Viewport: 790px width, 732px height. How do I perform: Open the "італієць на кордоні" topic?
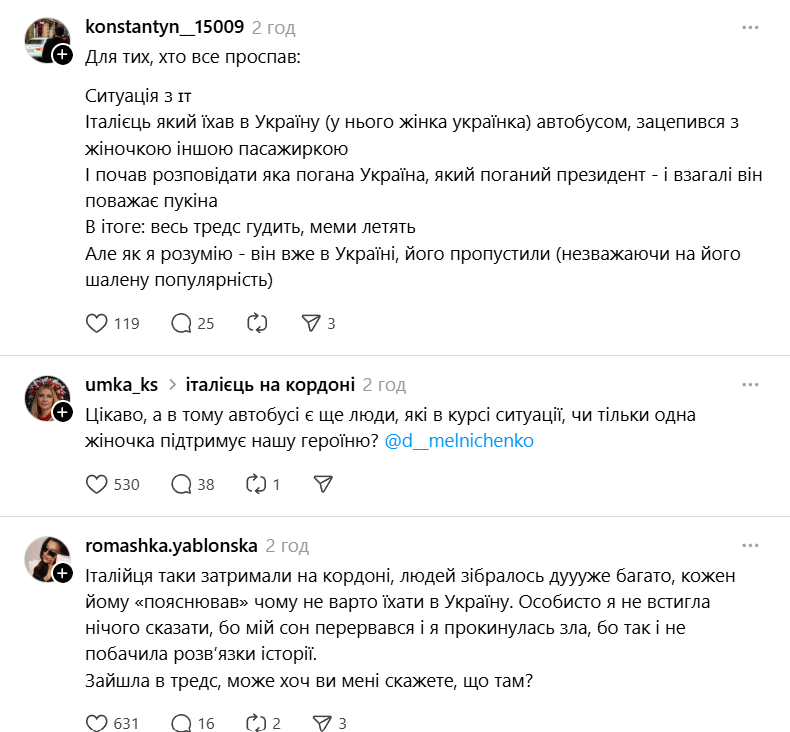pos(270,385)
